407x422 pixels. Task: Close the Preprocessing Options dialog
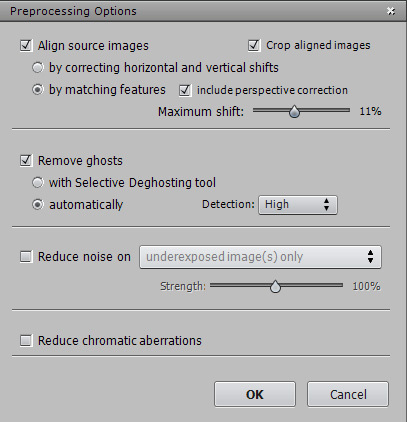(391, 11)
